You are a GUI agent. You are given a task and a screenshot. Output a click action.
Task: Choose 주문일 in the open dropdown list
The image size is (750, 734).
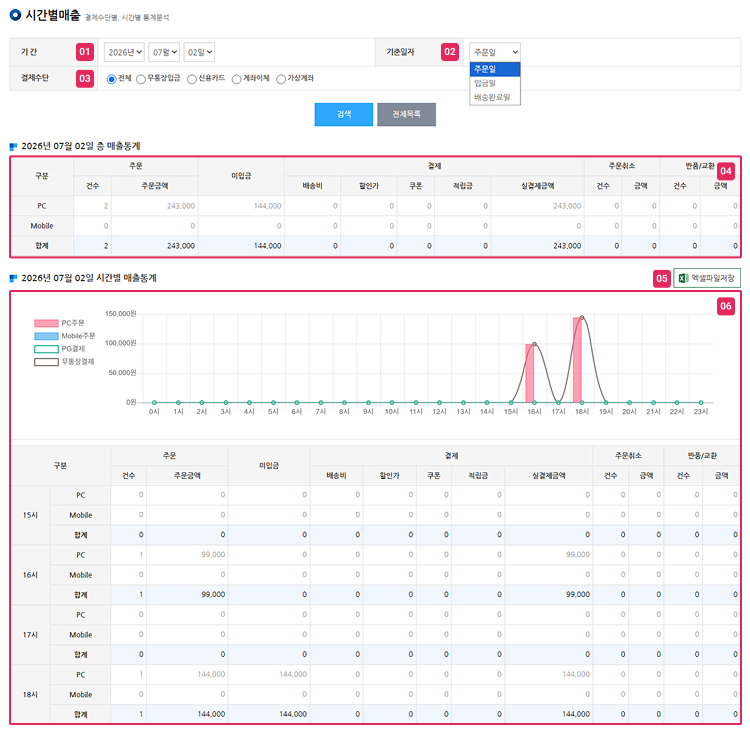[495, 69]
